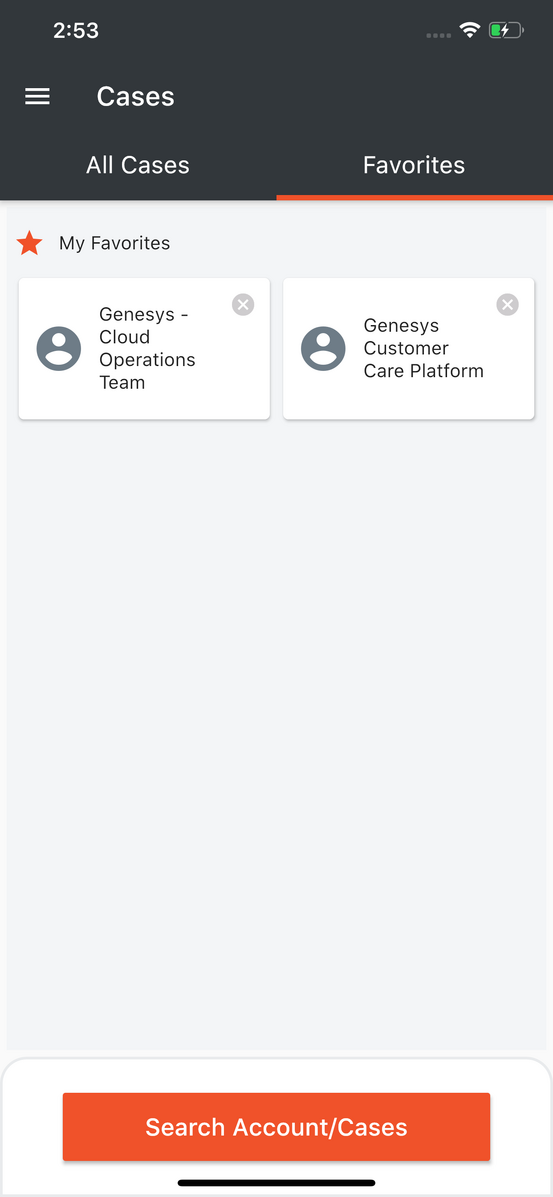The image size is (553, 1197).
Task: Tap the cellular signal dots indicator
Action: [x=438, y=35]
